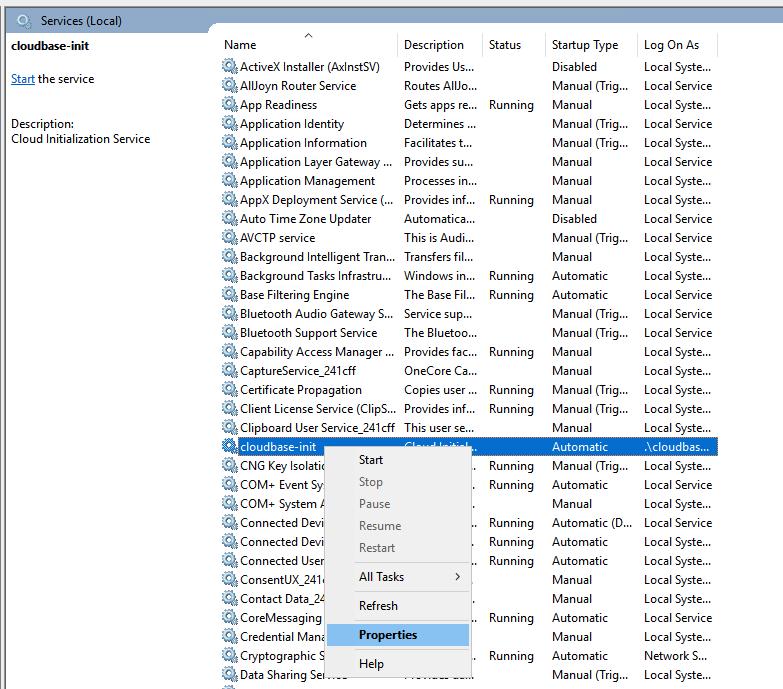Expand the All Tasks submenu
This screenshot has width=783, height=689.
(x=398, y=577)
